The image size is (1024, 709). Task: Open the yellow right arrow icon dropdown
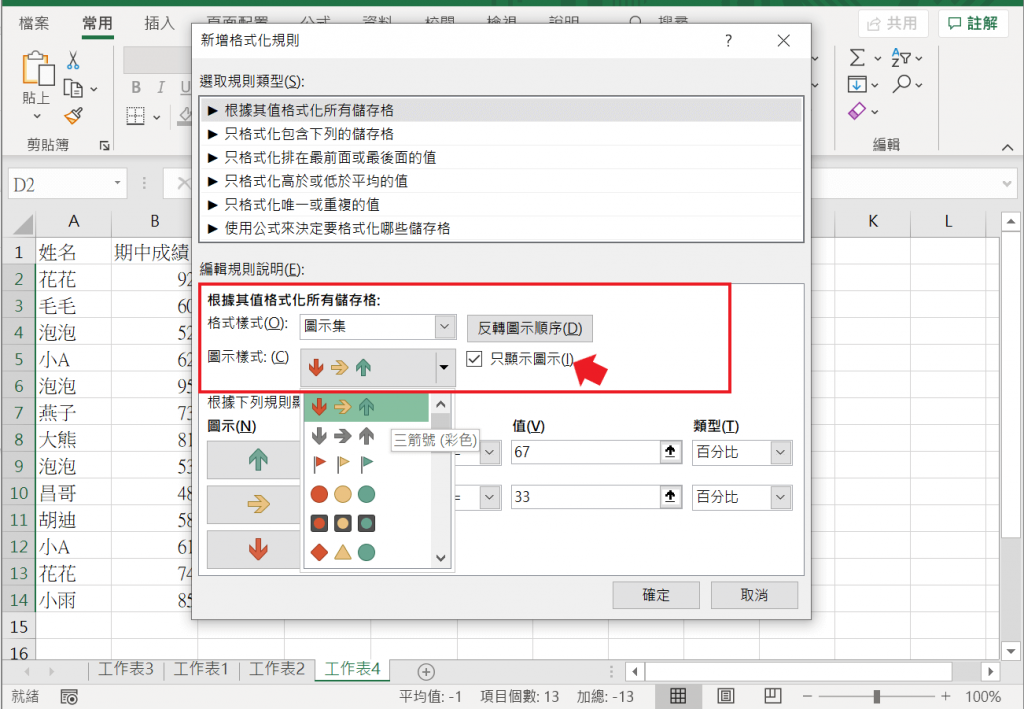point(254,504)
